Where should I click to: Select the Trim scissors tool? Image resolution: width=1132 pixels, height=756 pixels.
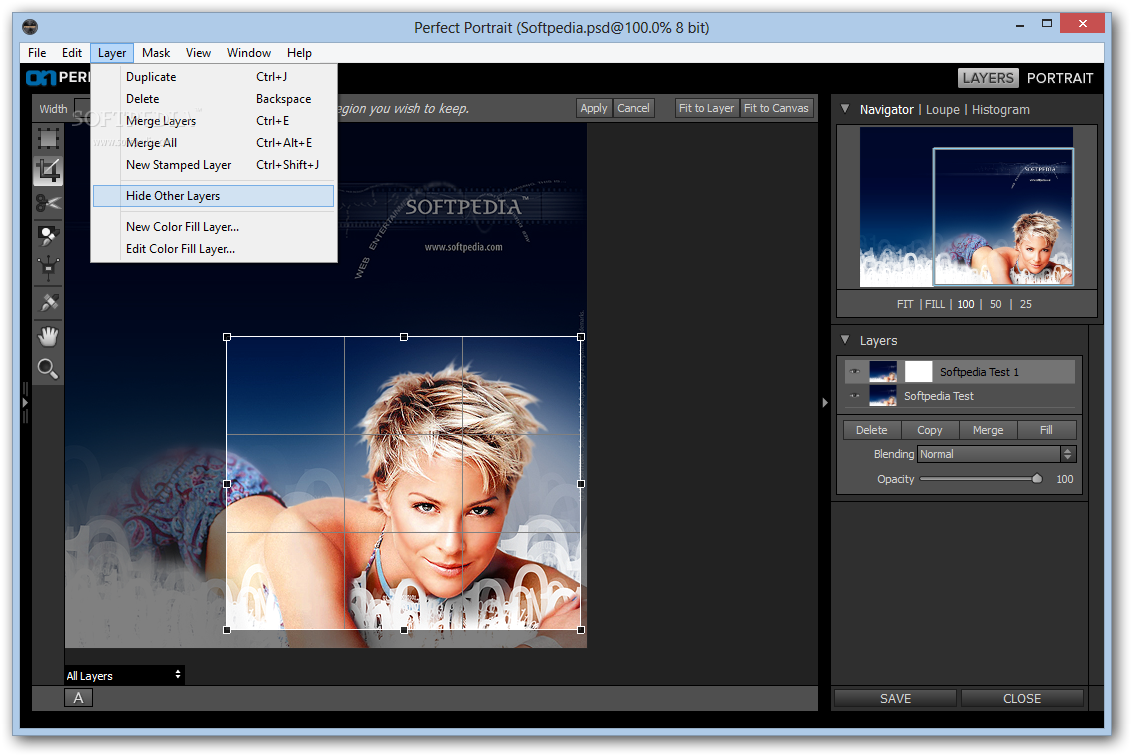click(x=48, y=203)
